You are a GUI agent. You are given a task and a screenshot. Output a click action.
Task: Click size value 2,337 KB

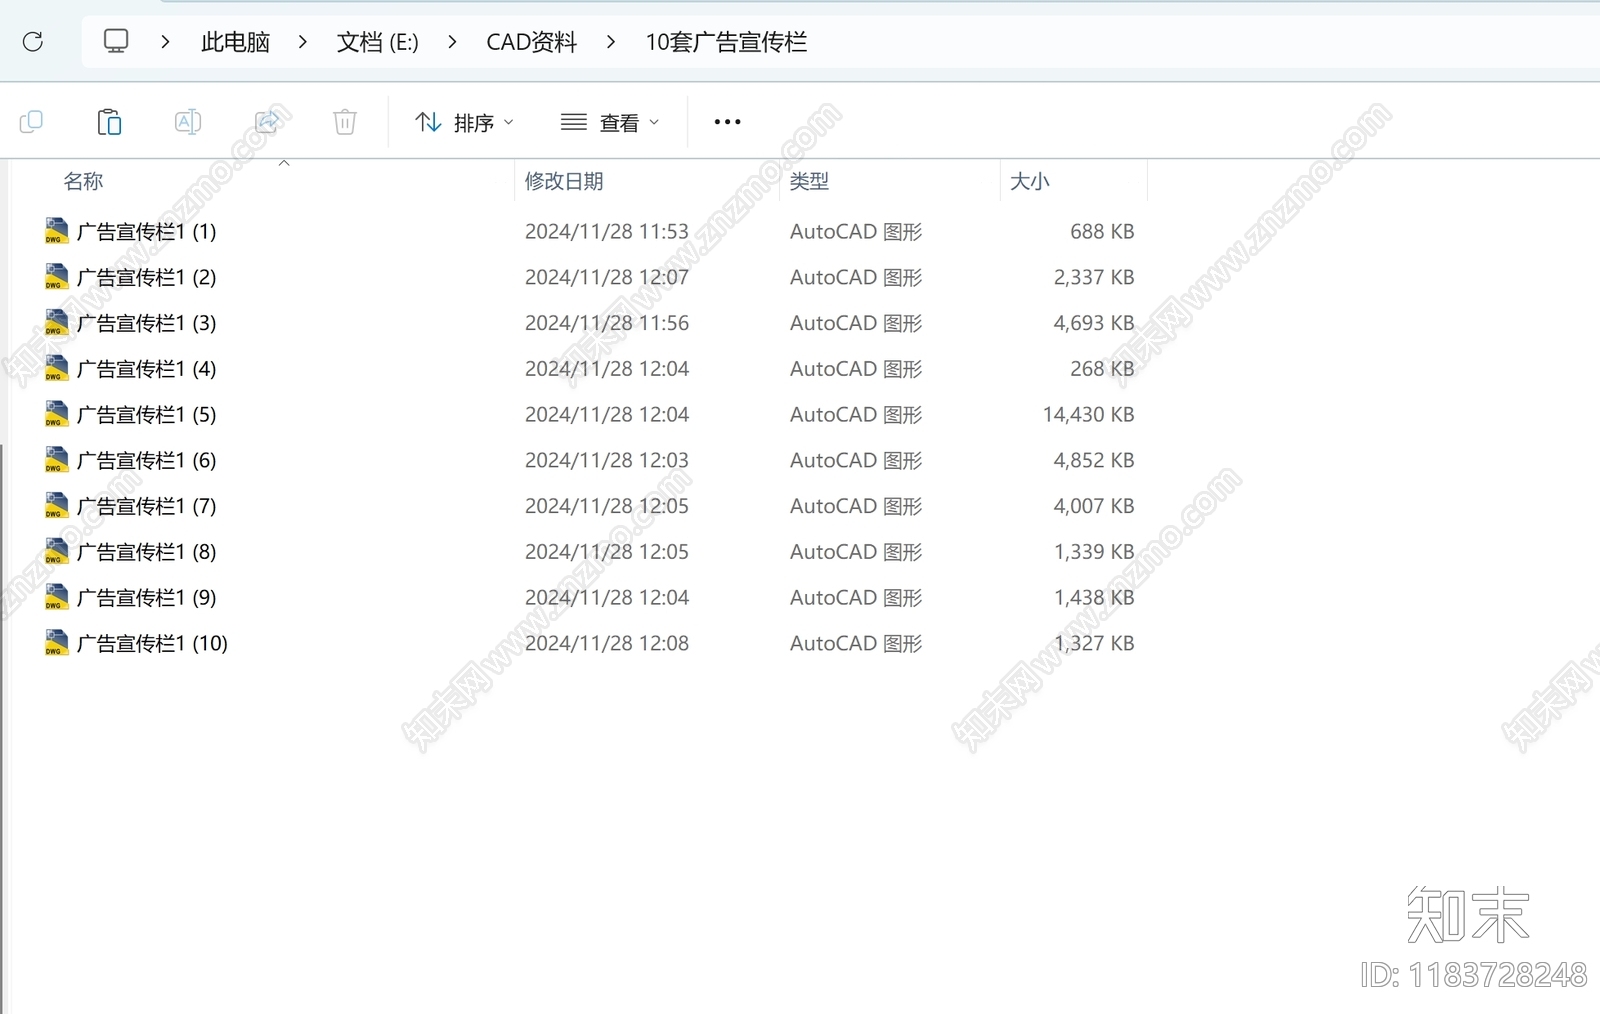[1094, 278]
